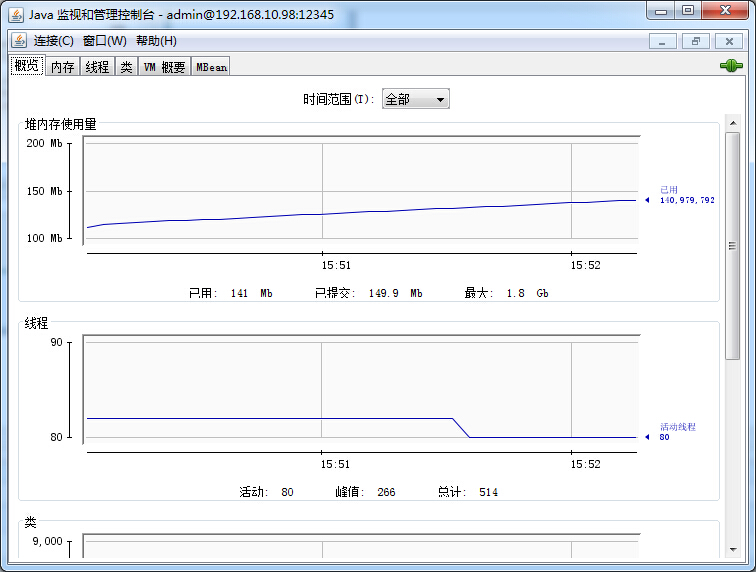Click the 时间范围(T): label
Screen dimensions: 756x572
(338, 99)
